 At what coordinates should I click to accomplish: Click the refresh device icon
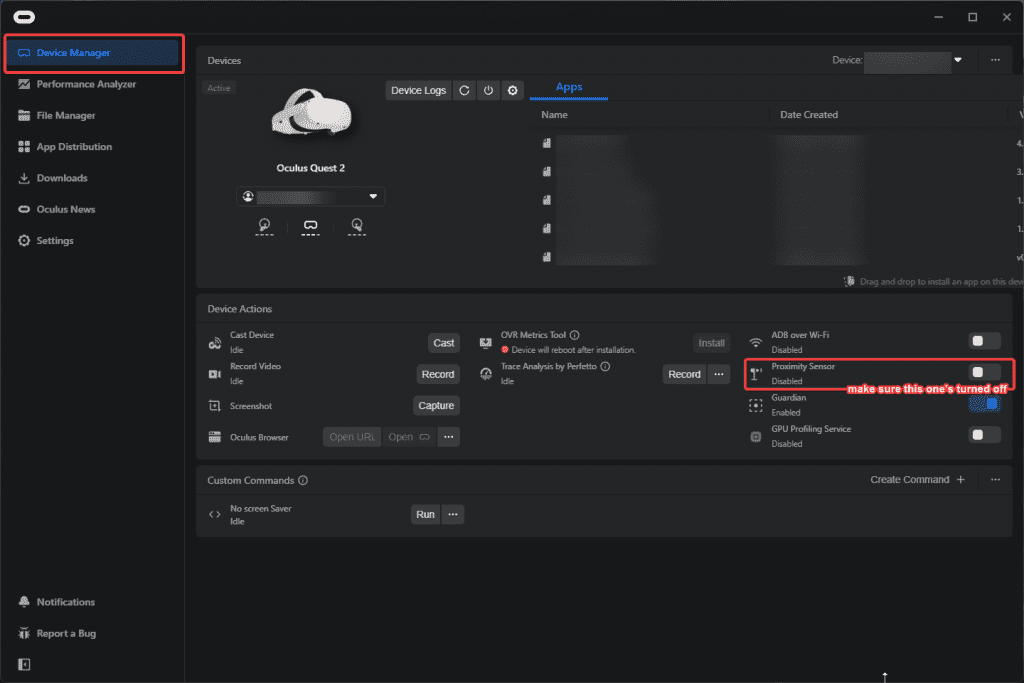(x=464, y=90)
